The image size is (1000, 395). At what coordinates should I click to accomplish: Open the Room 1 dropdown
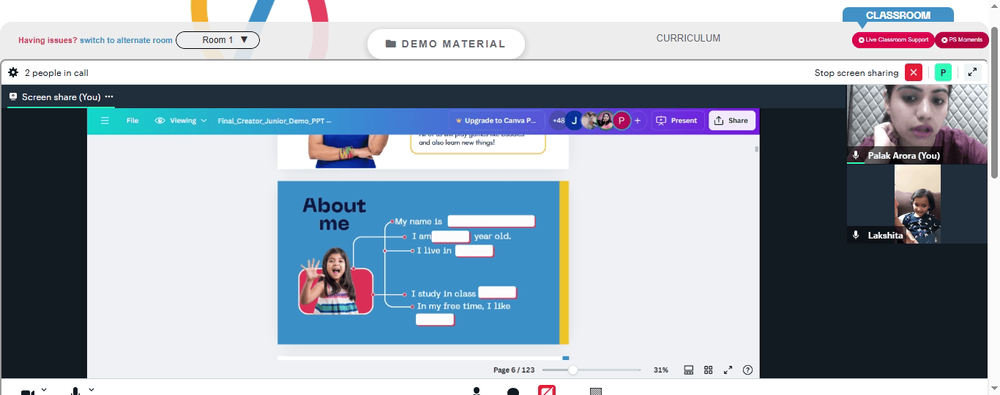217,40
